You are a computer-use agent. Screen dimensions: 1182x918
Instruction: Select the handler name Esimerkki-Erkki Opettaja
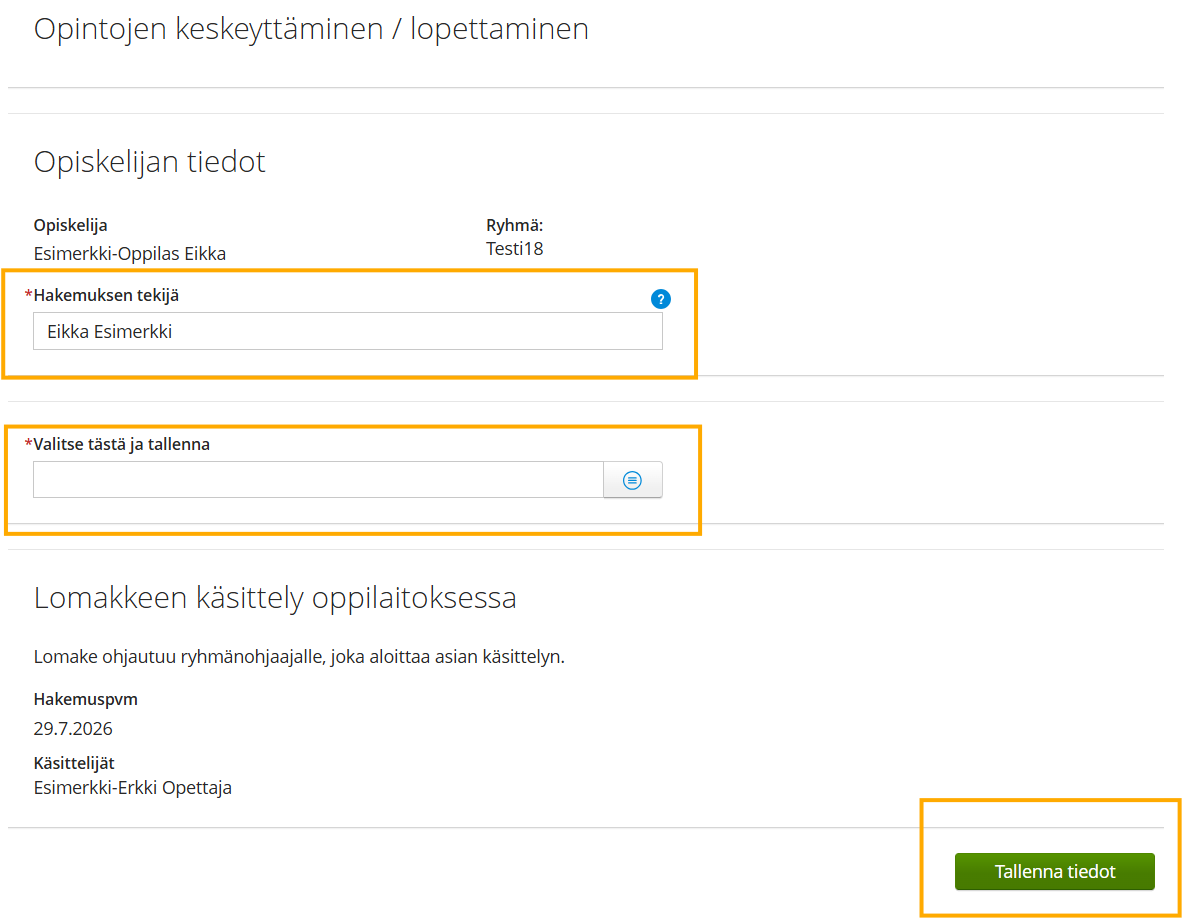coord(133,788)
